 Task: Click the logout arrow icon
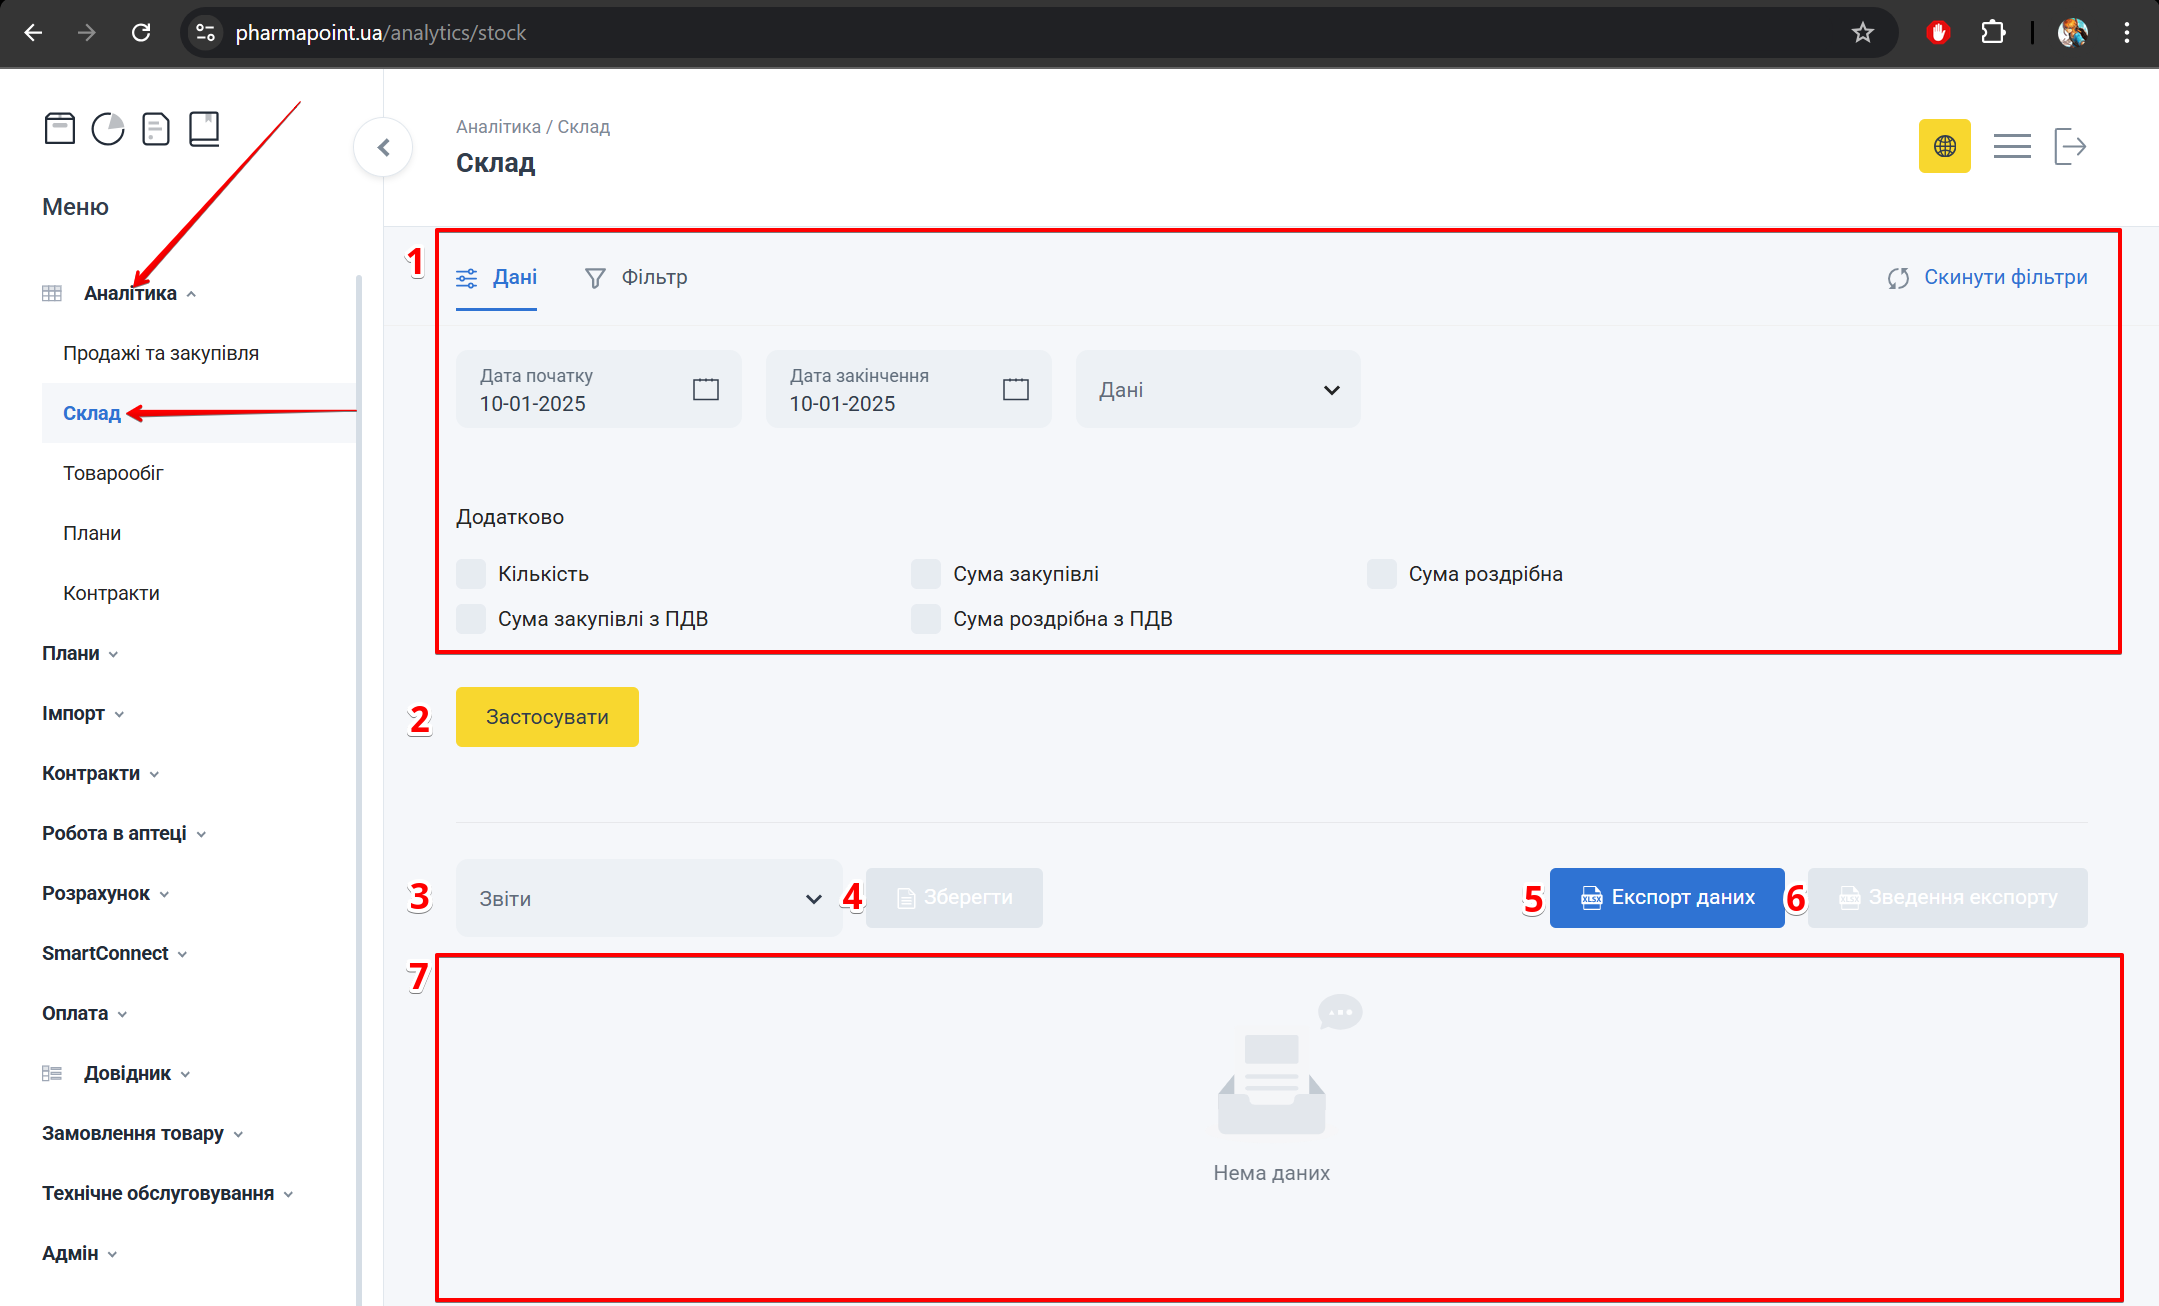point(2069,146)
